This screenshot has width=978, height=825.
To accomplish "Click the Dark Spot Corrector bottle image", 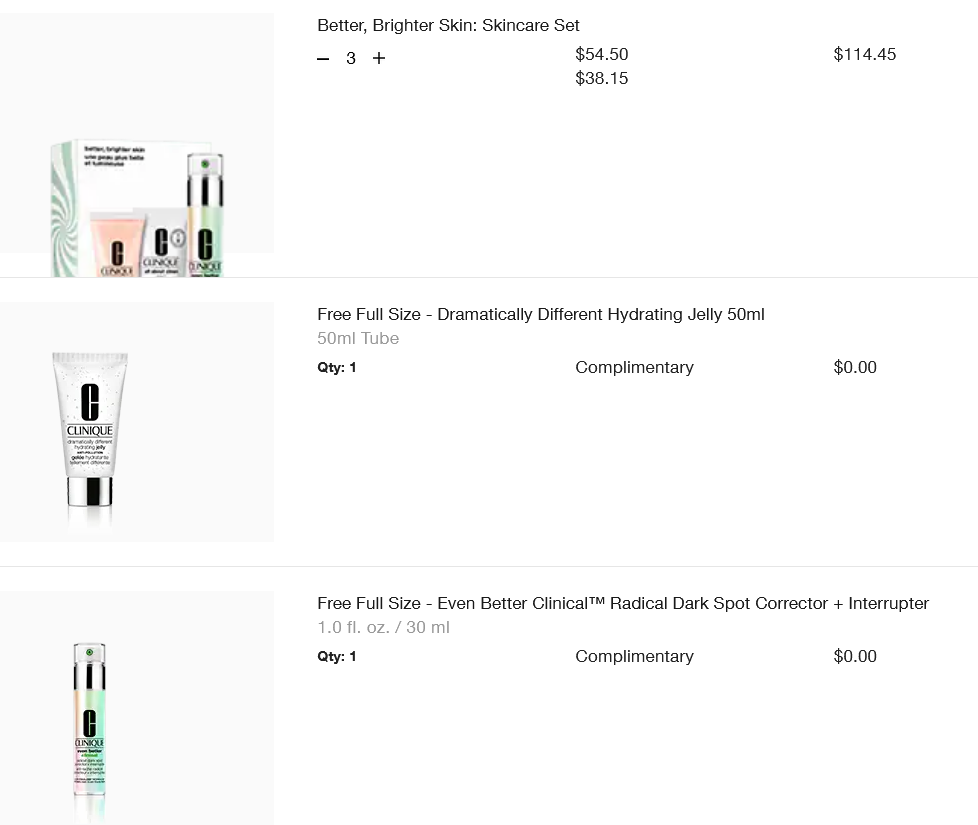I will pyautogui.click(x=90, y=720).
